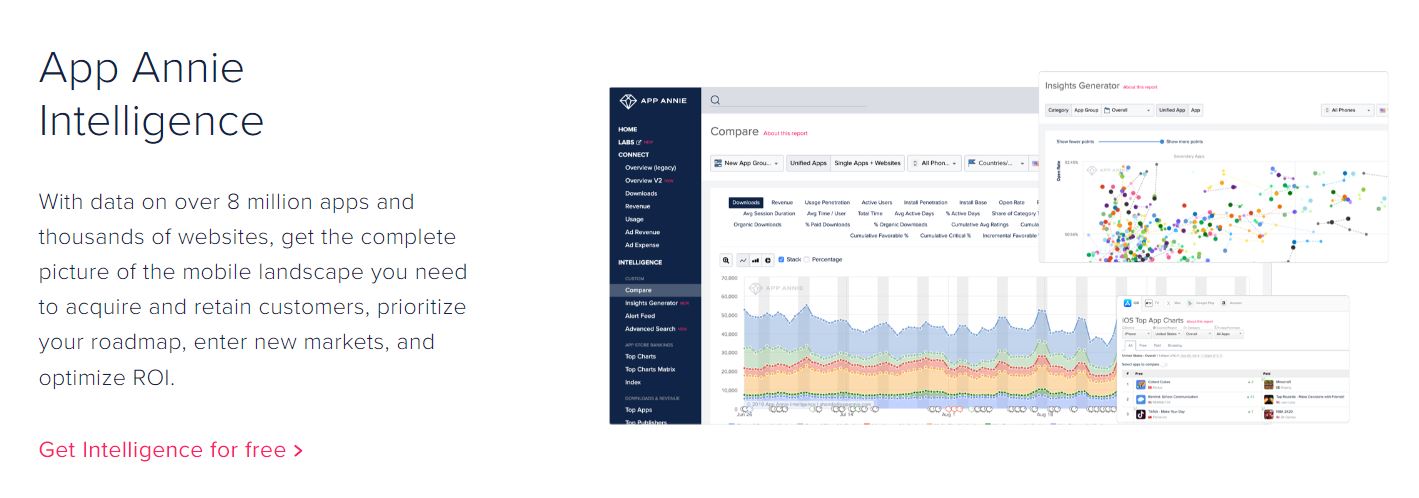Open All Phones dropdown in Compare
Viewport: 1419px width, 498px height.
[x=934, y=163]
